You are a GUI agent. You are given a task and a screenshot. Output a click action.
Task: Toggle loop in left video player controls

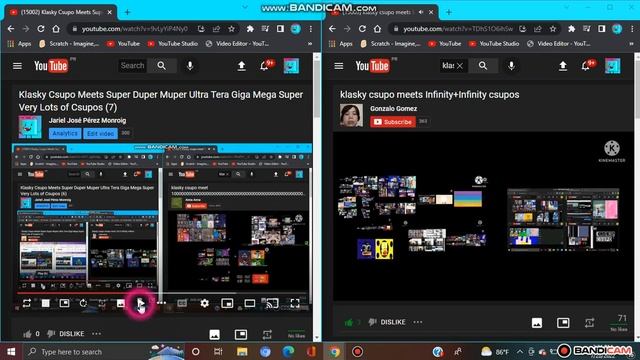point(27,303)
